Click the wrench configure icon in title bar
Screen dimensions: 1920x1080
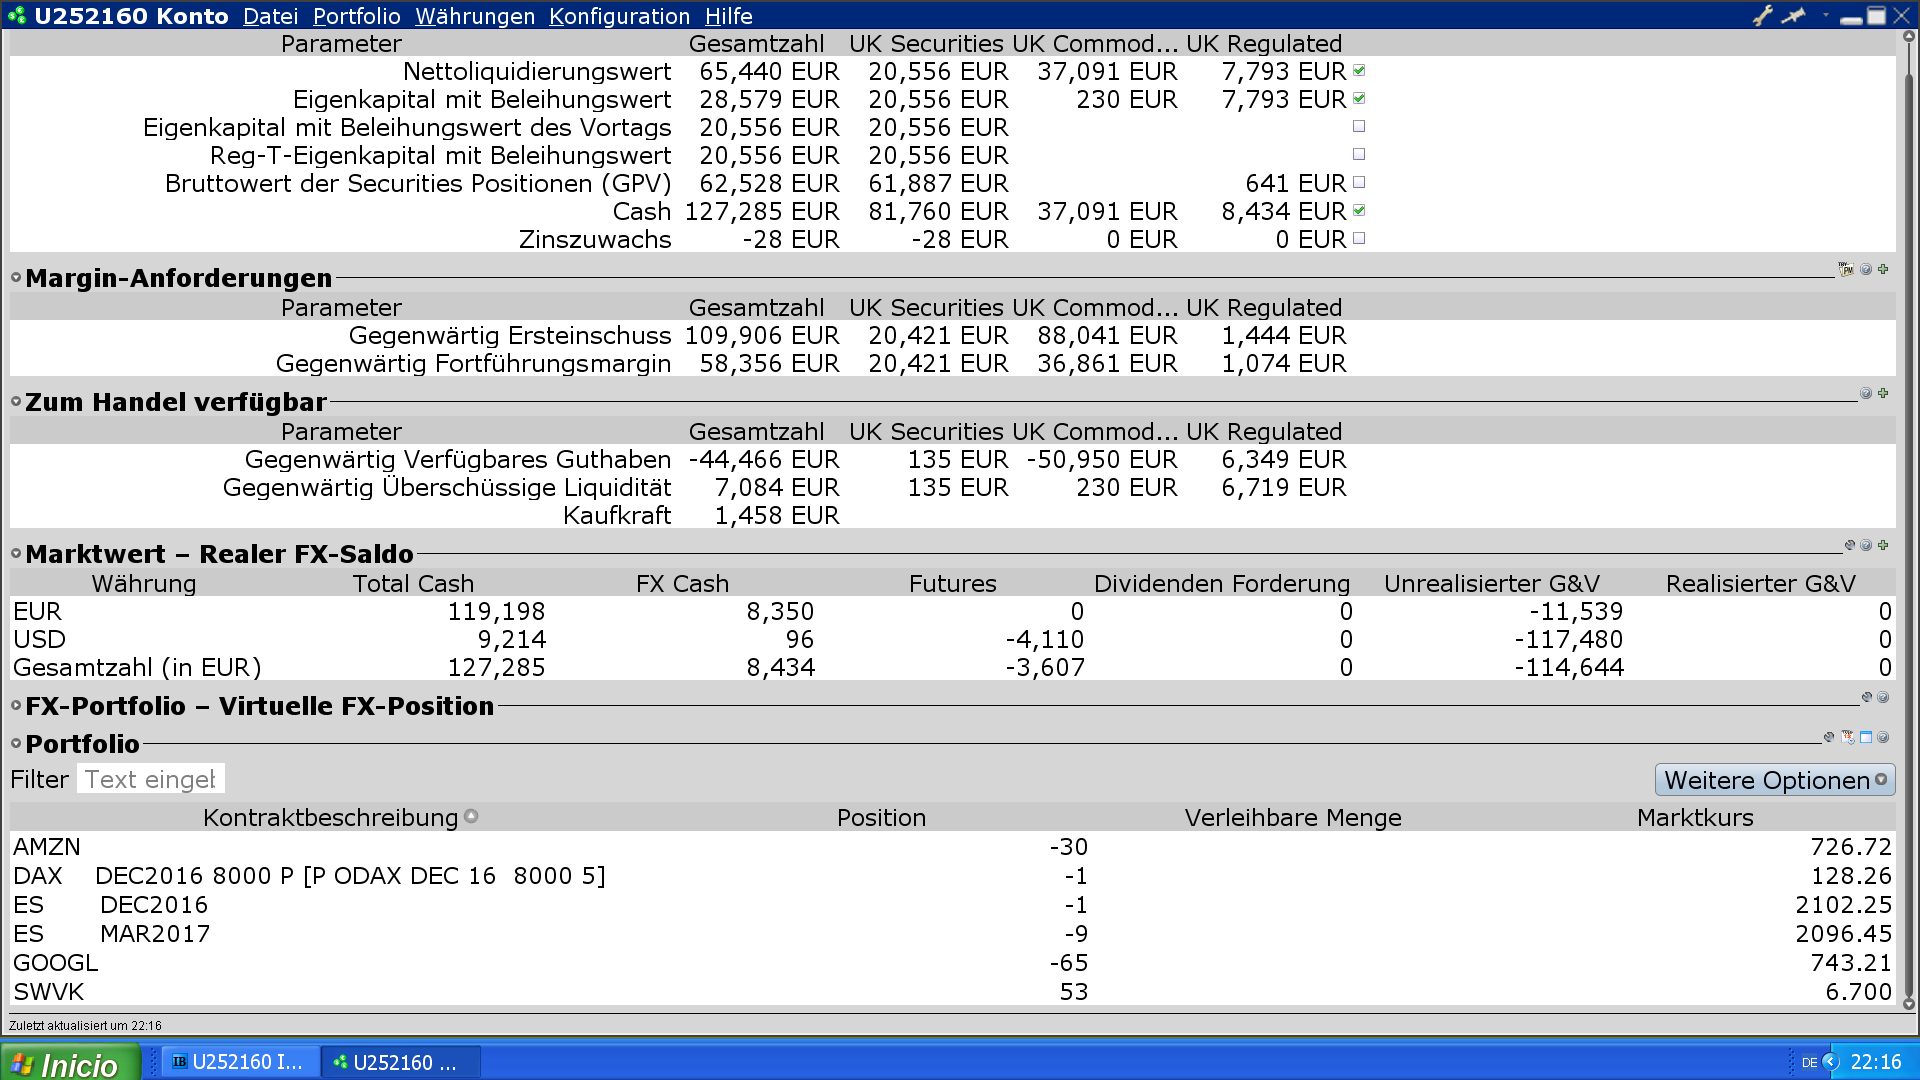pos(1763,15)
